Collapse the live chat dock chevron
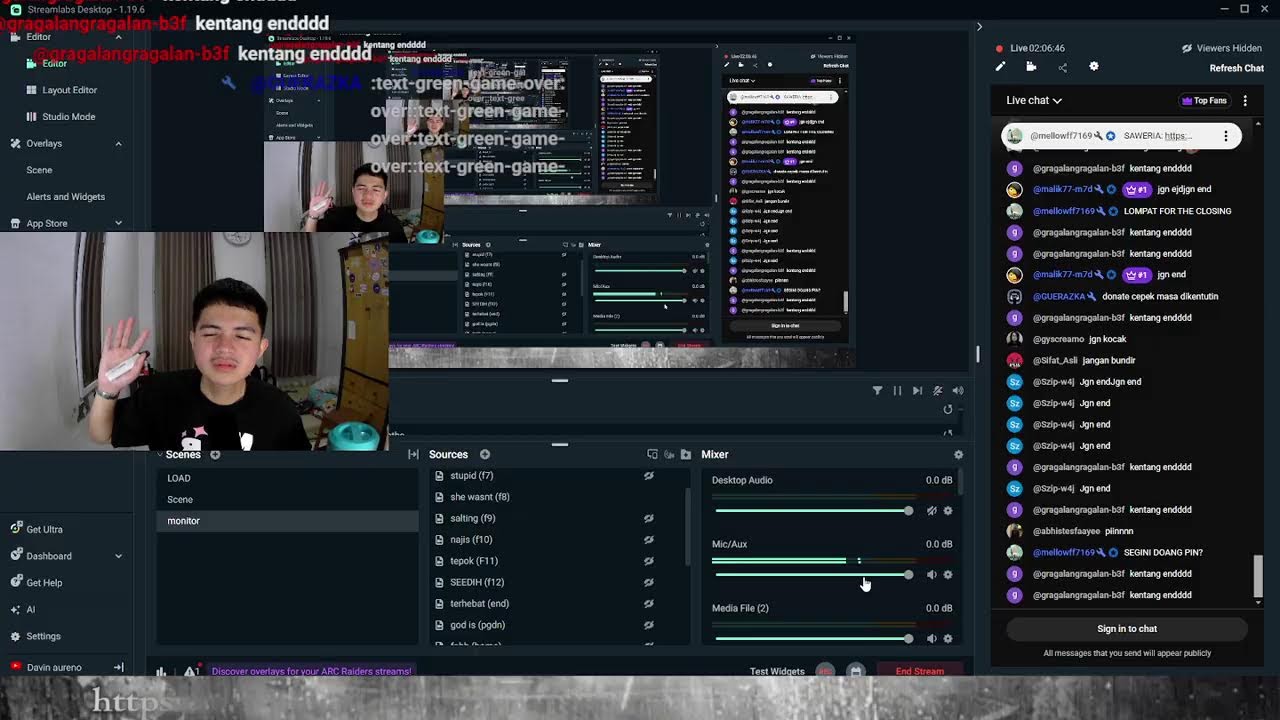The width and height of the screenshot is (1280, 720). 979,27
